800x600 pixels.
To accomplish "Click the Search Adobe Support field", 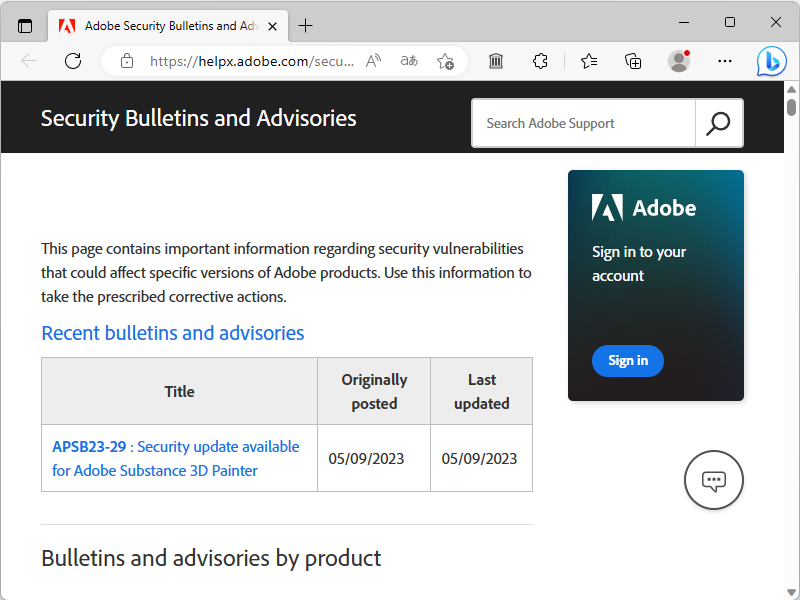I will tap(583, 123).
